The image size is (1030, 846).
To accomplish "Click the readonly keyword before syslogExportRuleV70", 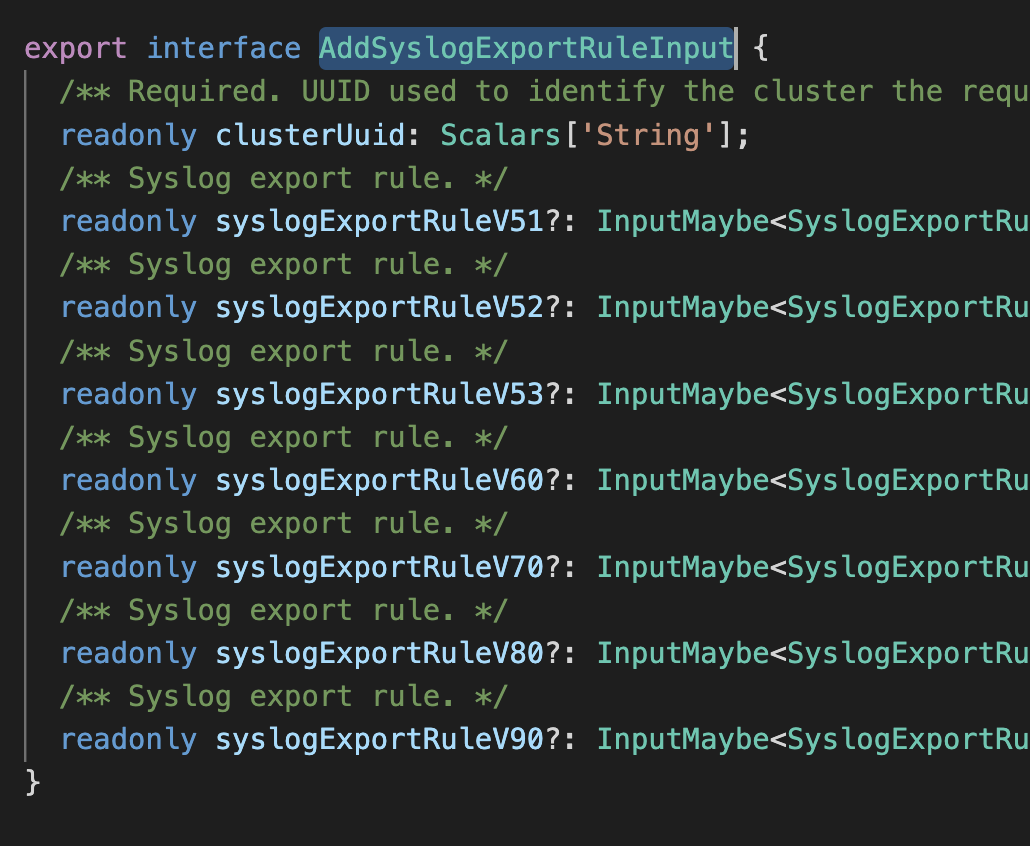I will tap(129, 568).
